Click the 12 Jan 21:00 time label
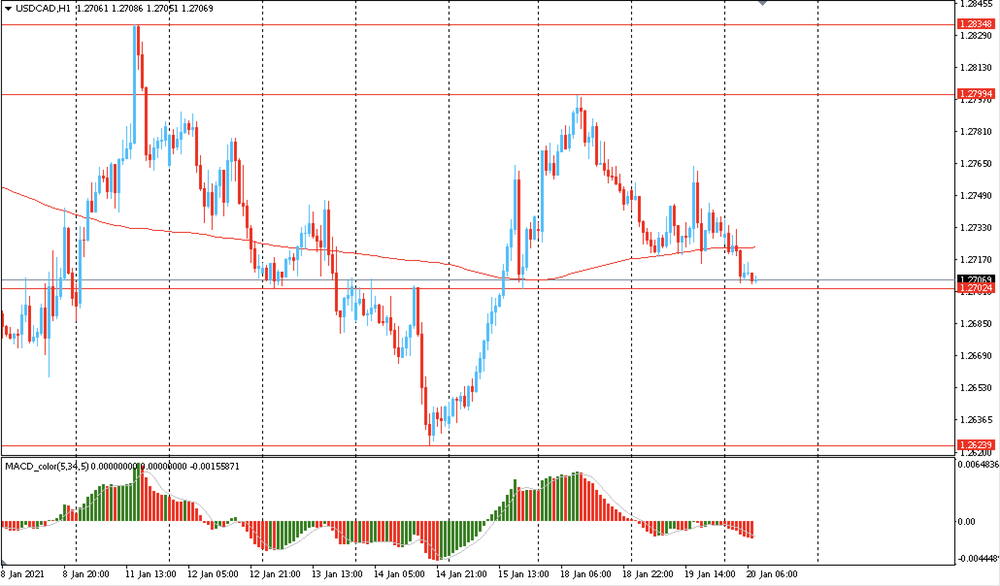 point(275,575)
